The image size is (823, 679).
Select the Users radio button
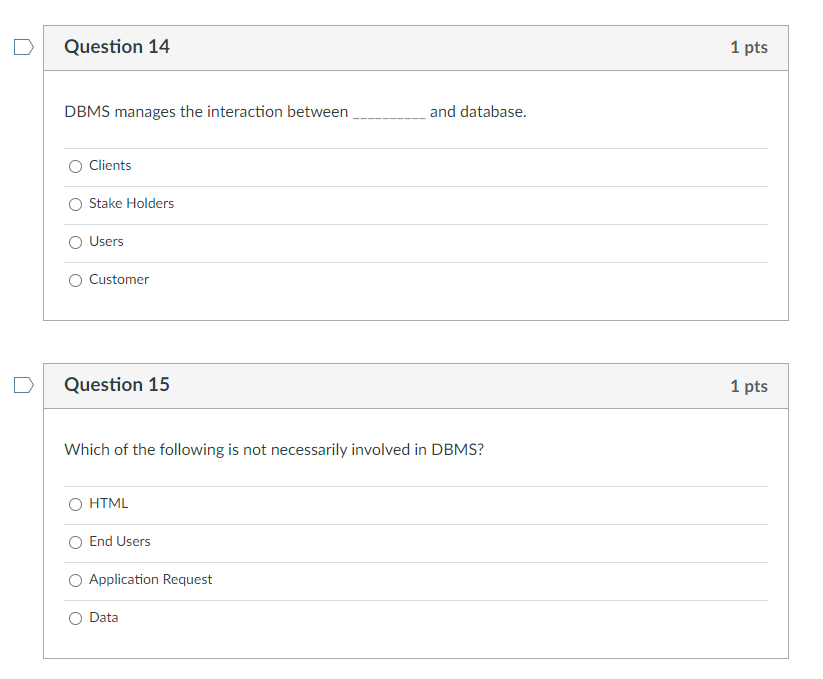click(75, 241)
